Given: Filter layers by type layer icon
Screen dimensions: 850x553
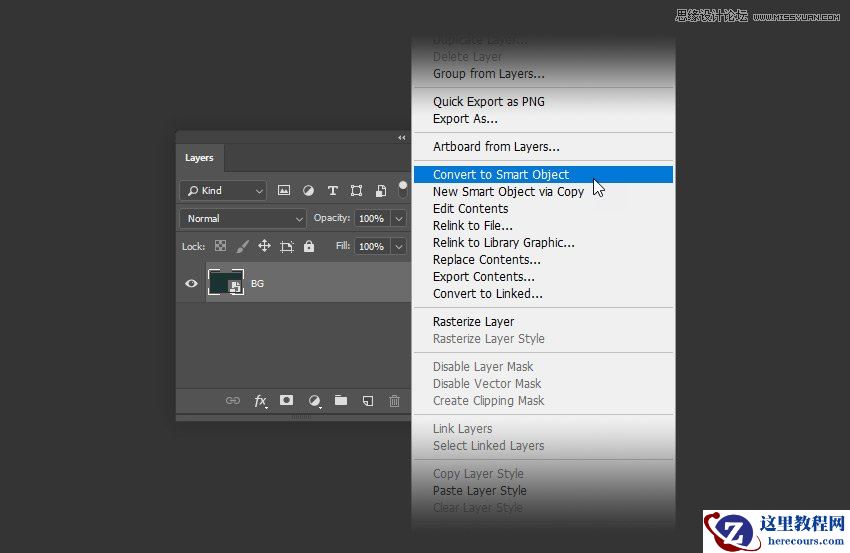Looking at the screenshot, I should click(x=332, y=190).
